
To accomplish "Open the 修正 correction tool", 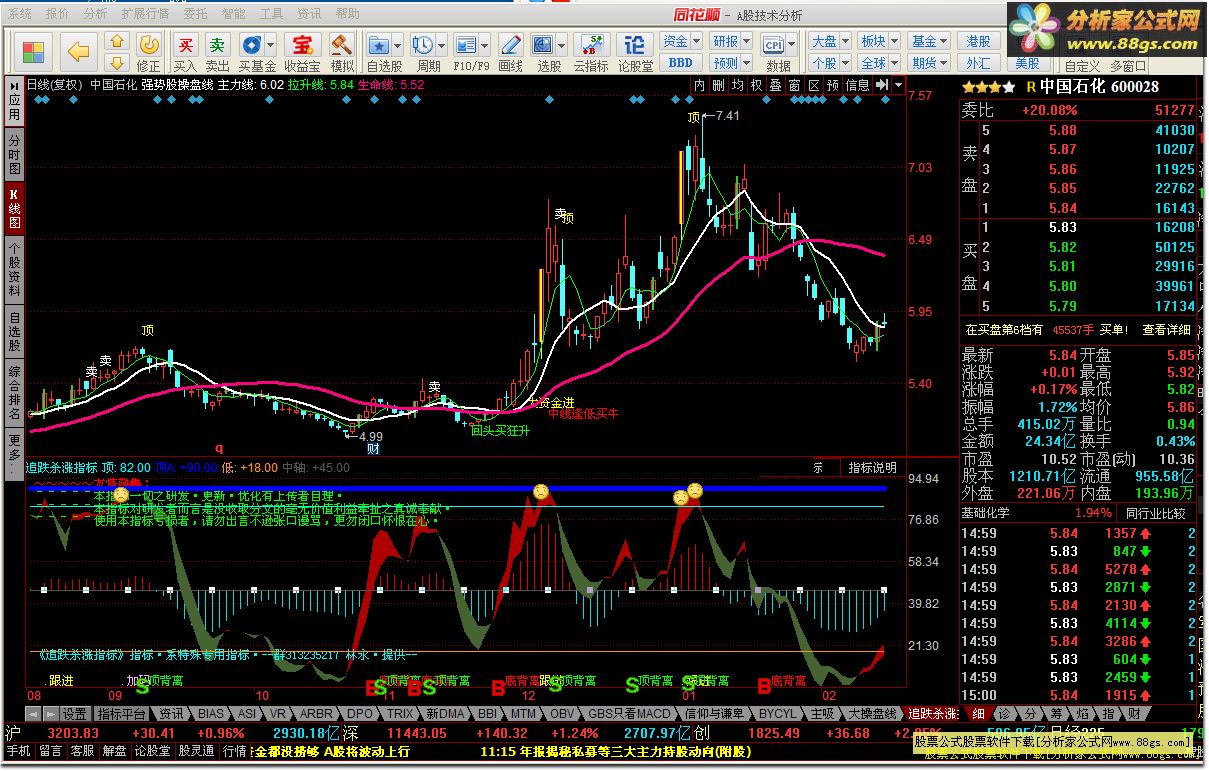I will click(148, 52).
